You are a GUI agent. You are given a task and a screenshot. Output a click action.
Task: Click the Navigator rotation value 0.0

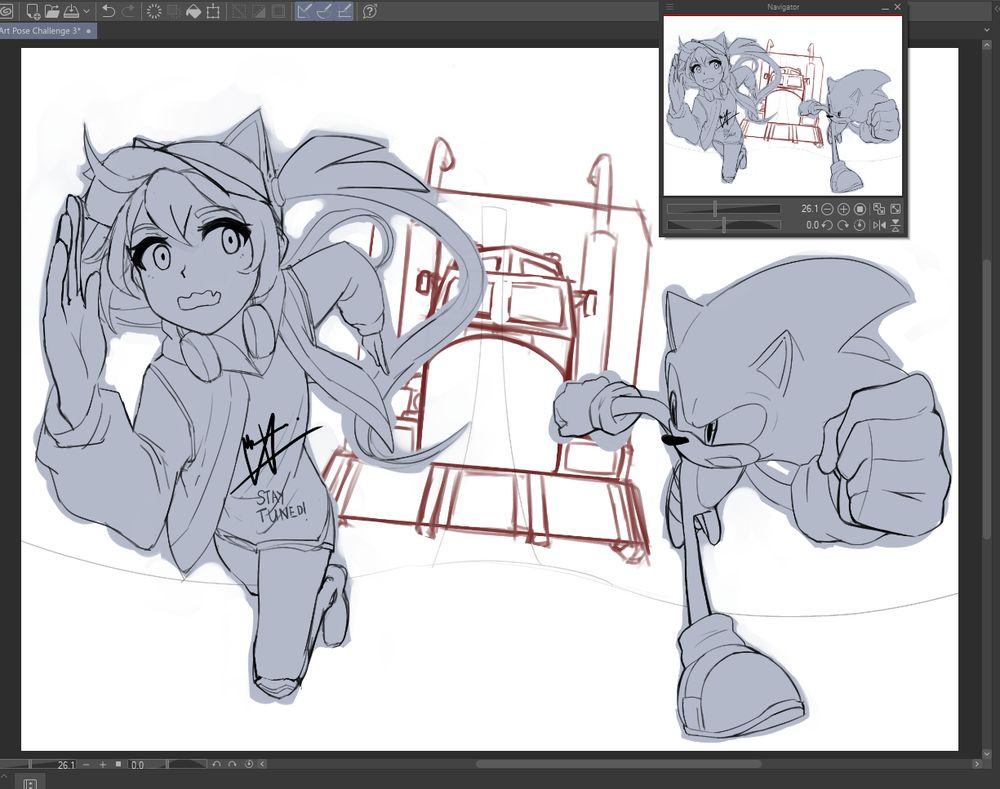click(x=812, y=225)
